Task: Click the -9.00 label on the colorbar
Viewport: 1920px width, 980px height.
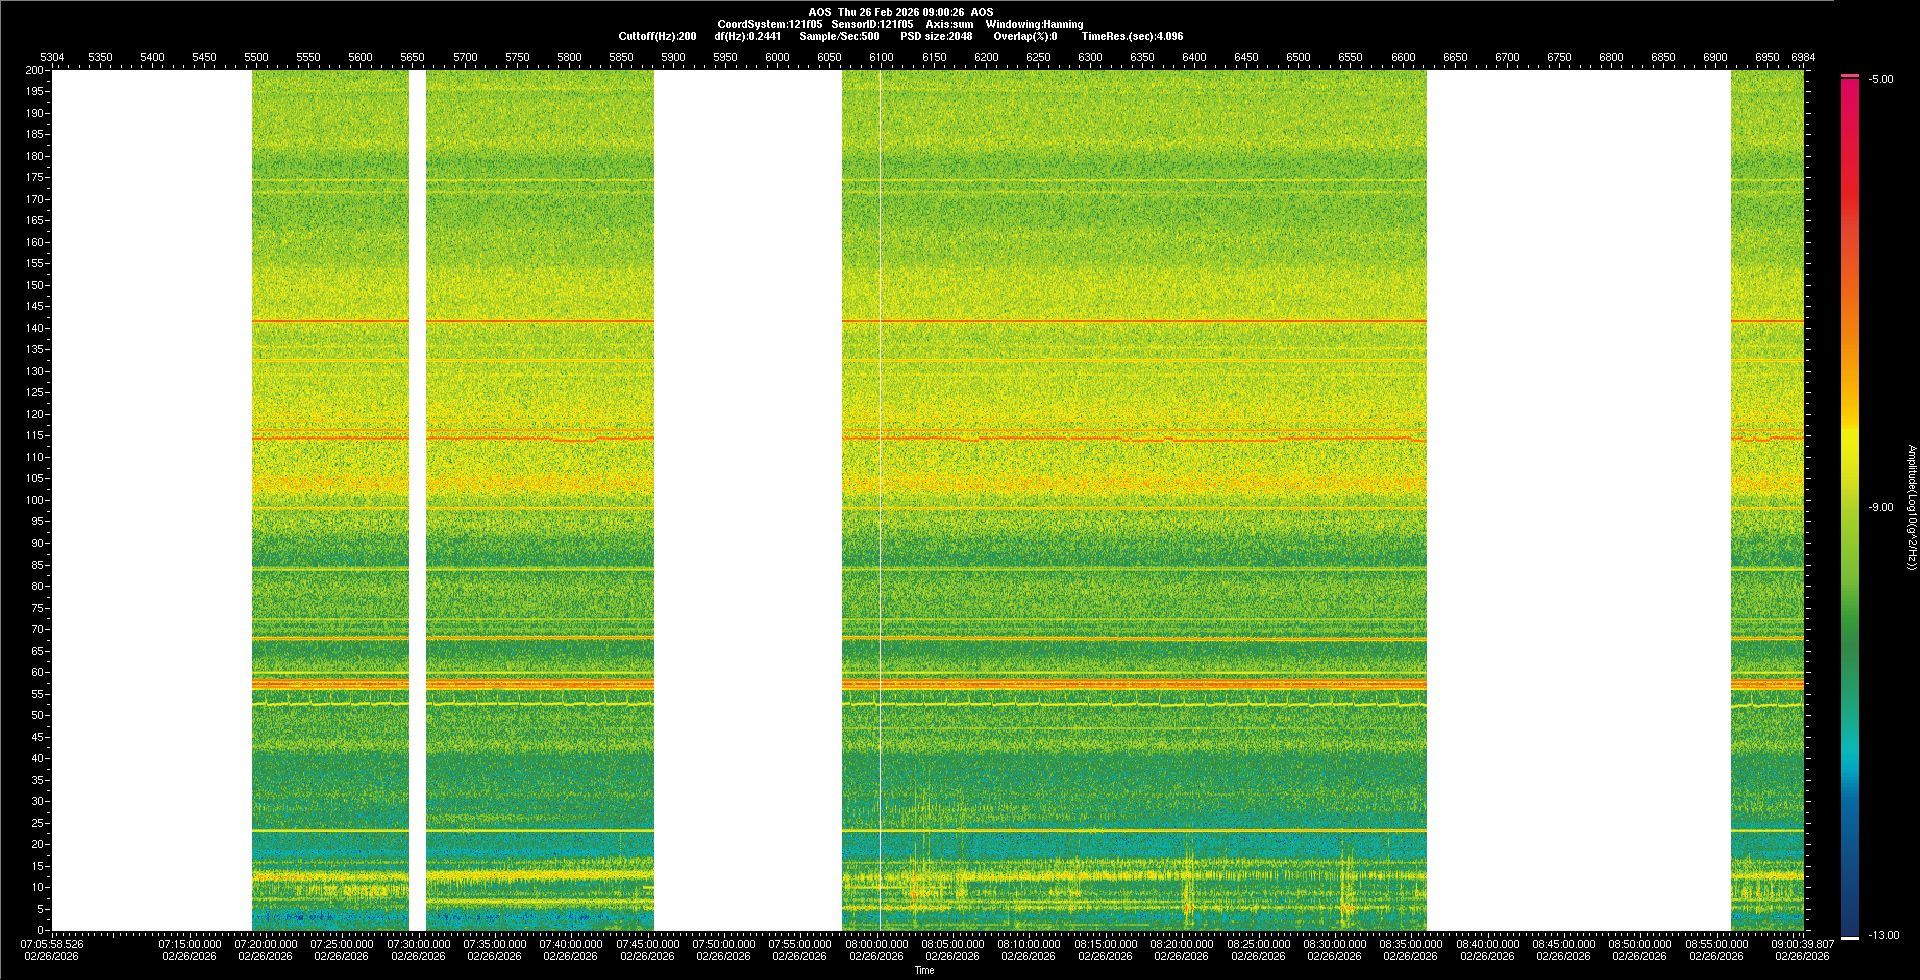Action: click(x=1880, y=507)
